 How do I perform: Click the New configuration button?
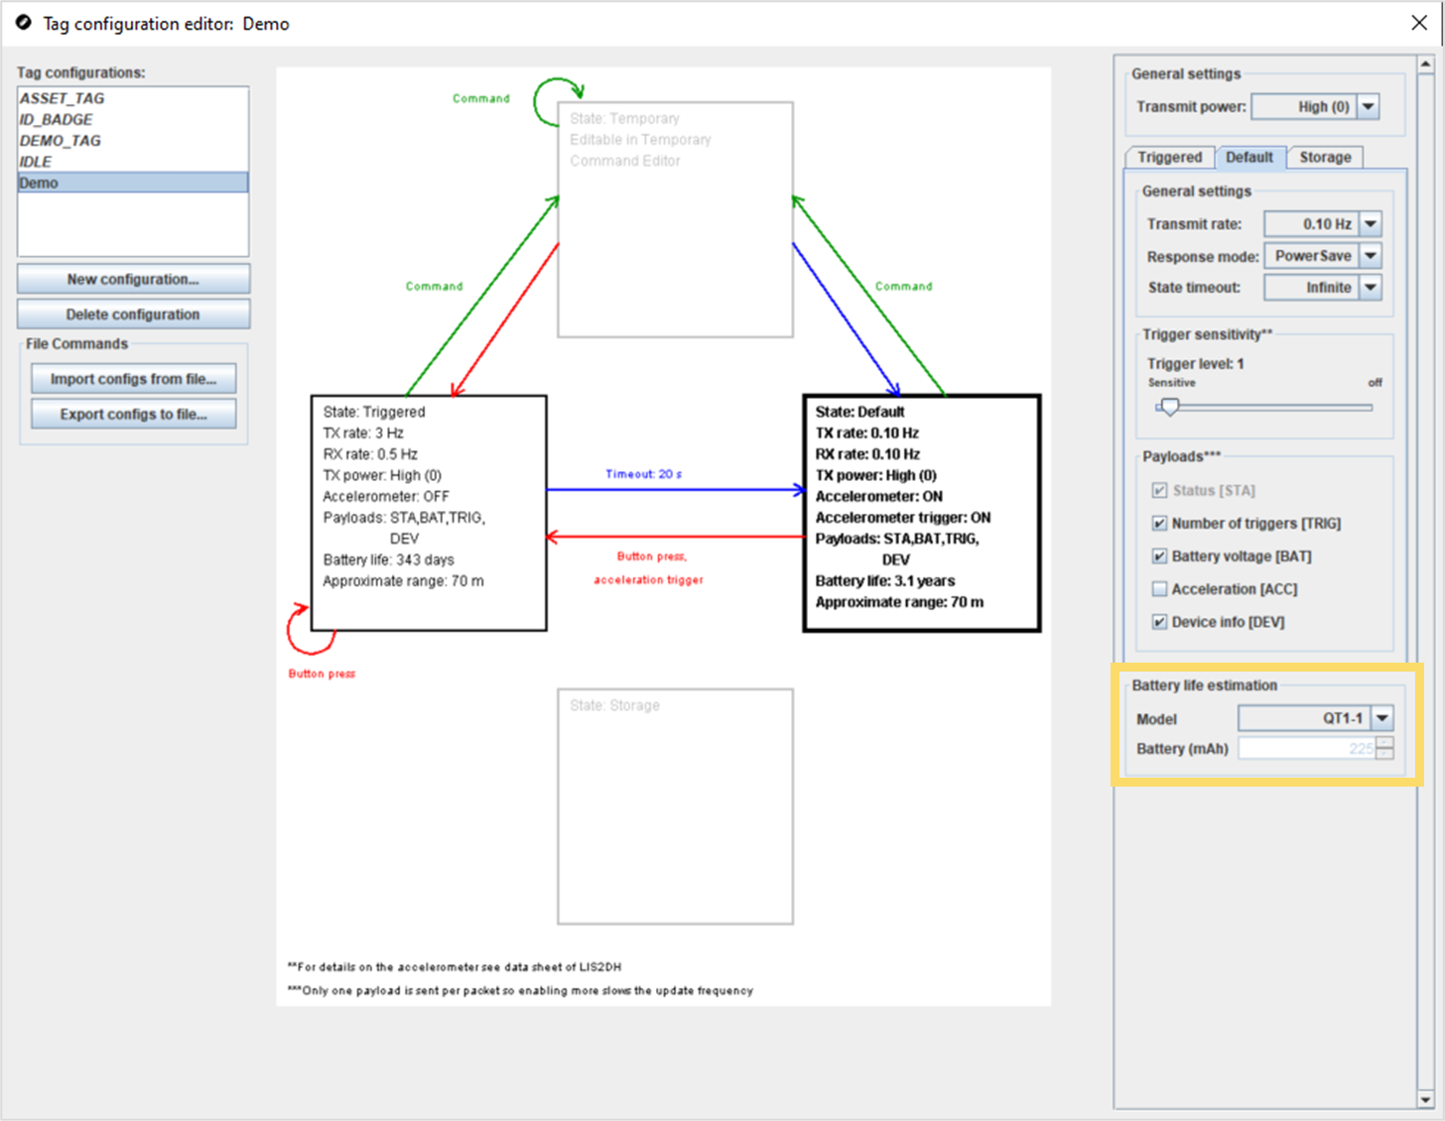click(133, 279)
